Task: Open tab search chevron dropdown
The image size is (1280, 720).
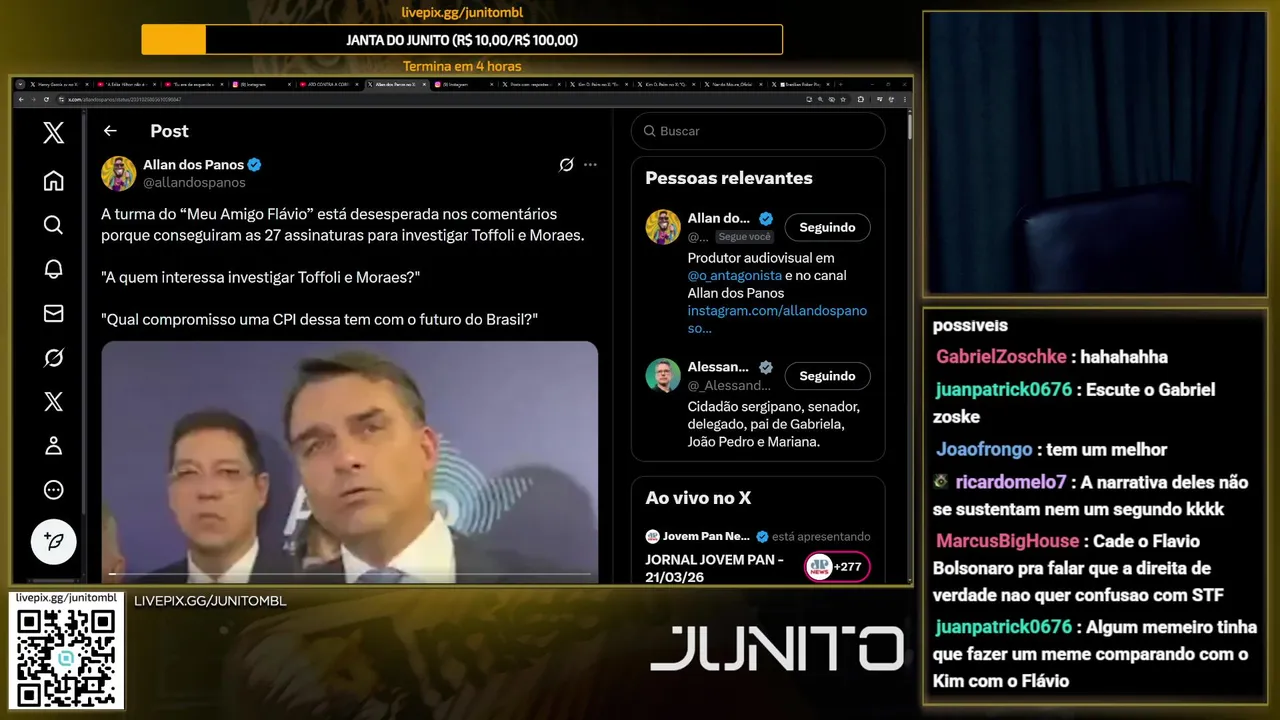Action: click(20, 84)
